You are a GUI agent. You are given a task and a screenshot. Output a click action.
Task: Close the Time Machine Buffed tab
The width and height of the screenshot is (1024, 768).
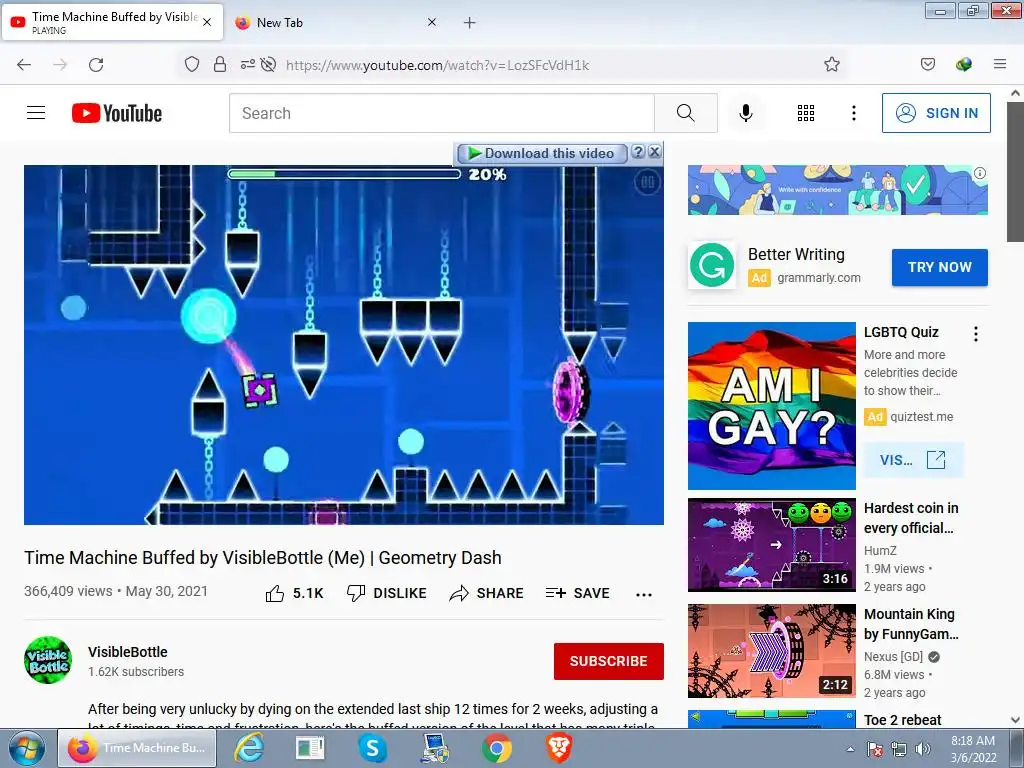point(207,22)
